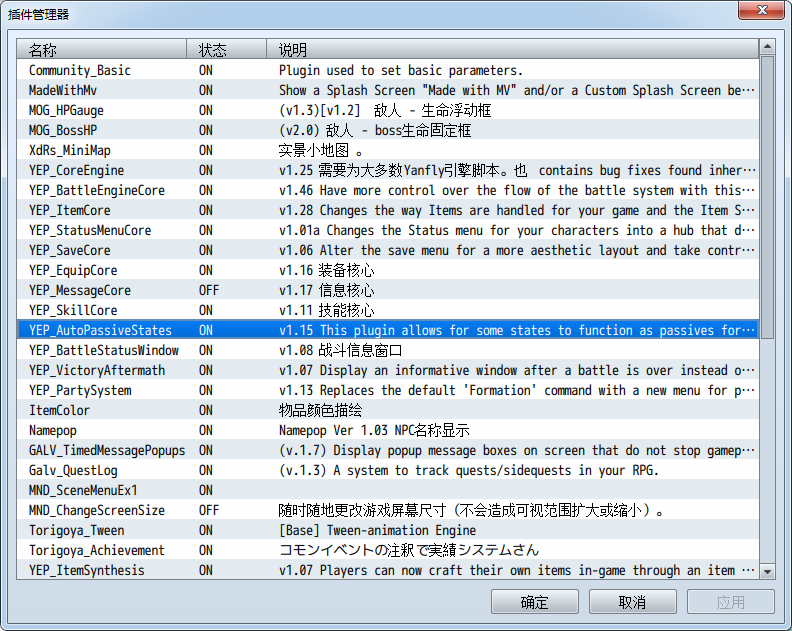
Task: Click the 物品颜色描绘 description text
Action: (x=320, y=410)
